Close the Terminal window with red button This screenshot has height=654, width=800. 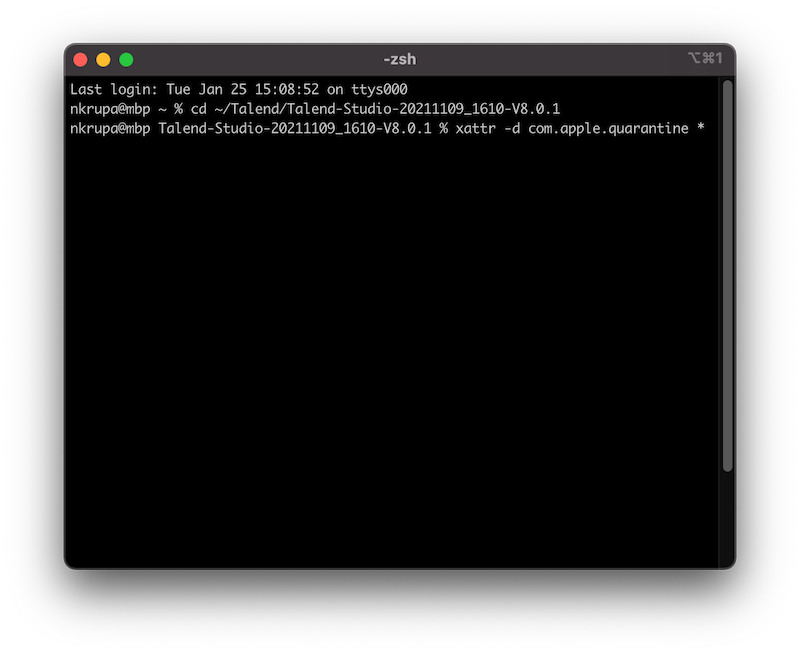[x=81, y=60]
